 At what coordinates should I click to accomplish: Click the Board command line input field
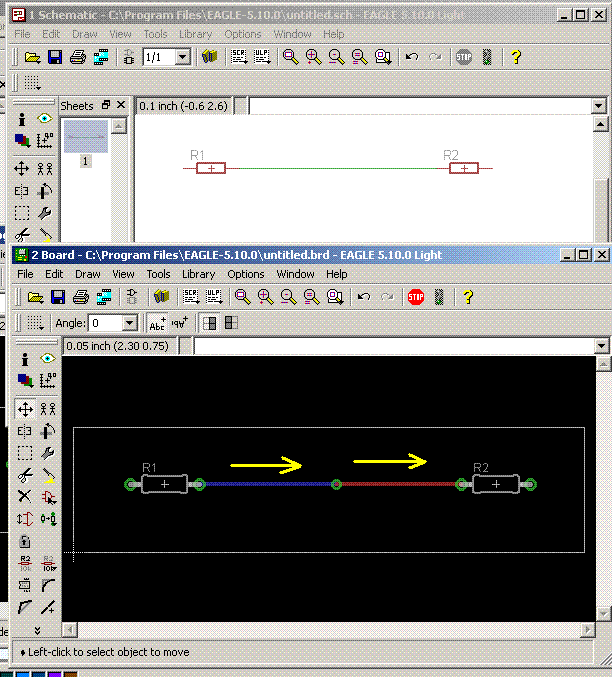pyautogui.click(x=393, y=346)
